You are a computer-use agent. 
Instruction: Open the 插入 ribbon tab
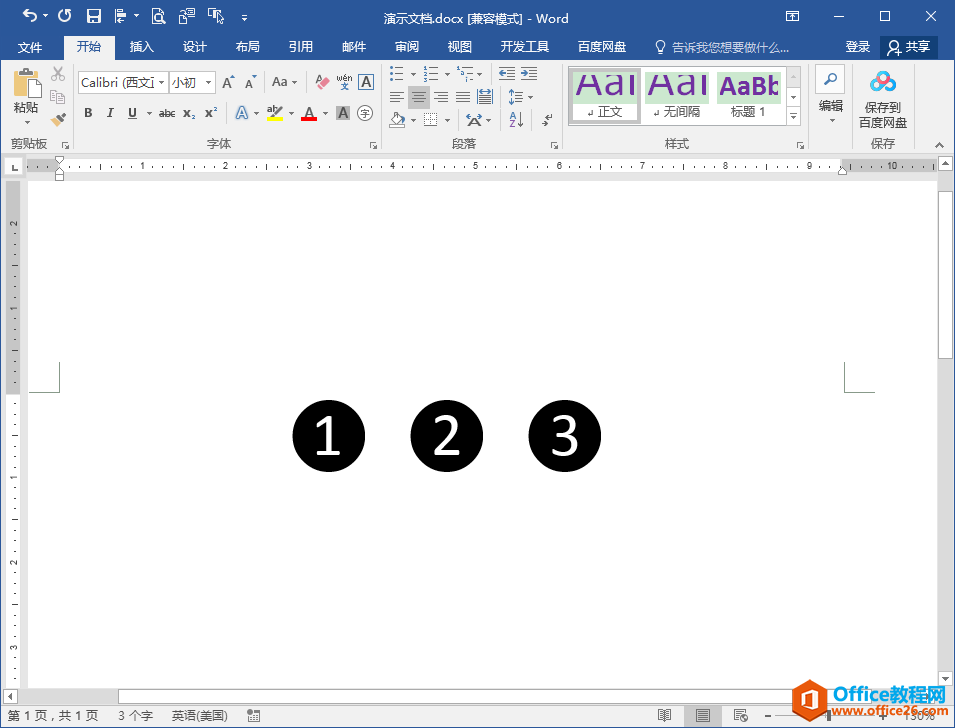coord(142,47)
